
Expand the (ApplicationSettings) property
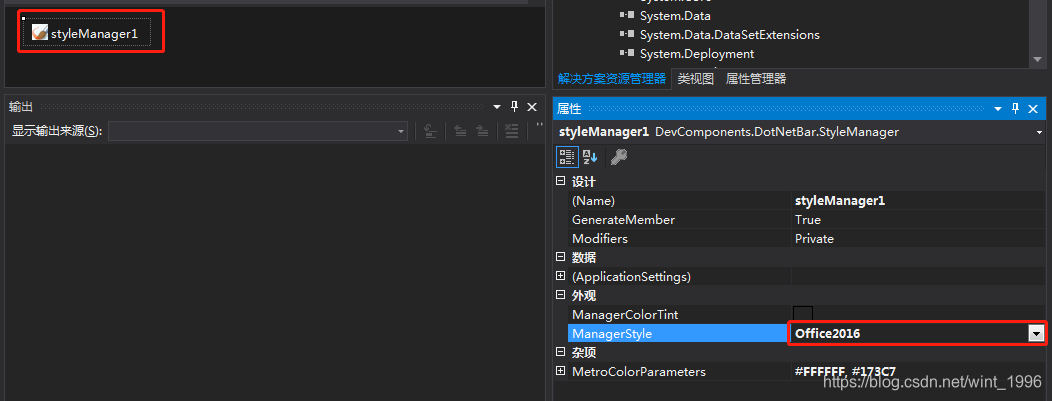(x=560, y=276)
